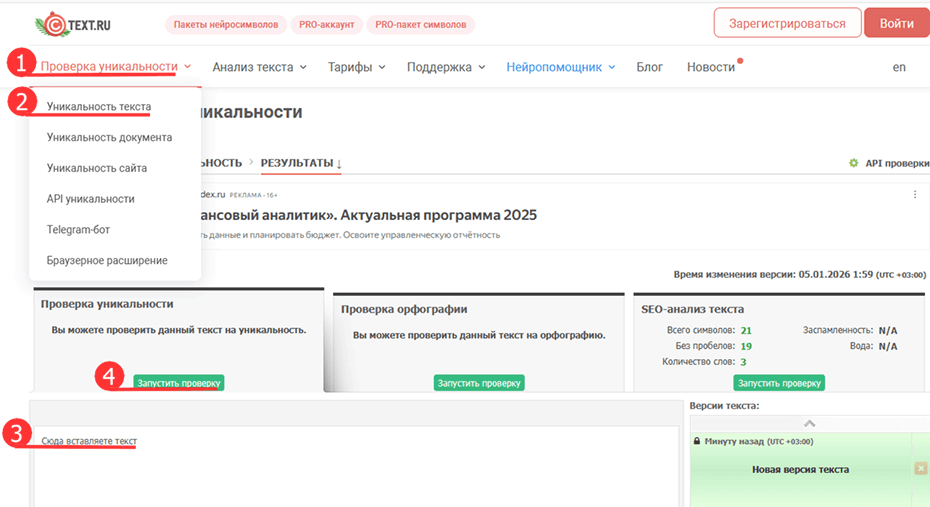Viewport: 930px width, 507px height.
Task: Collapse text versions with the up chevron
Action: pyautogui.click(x=810, y=423)
